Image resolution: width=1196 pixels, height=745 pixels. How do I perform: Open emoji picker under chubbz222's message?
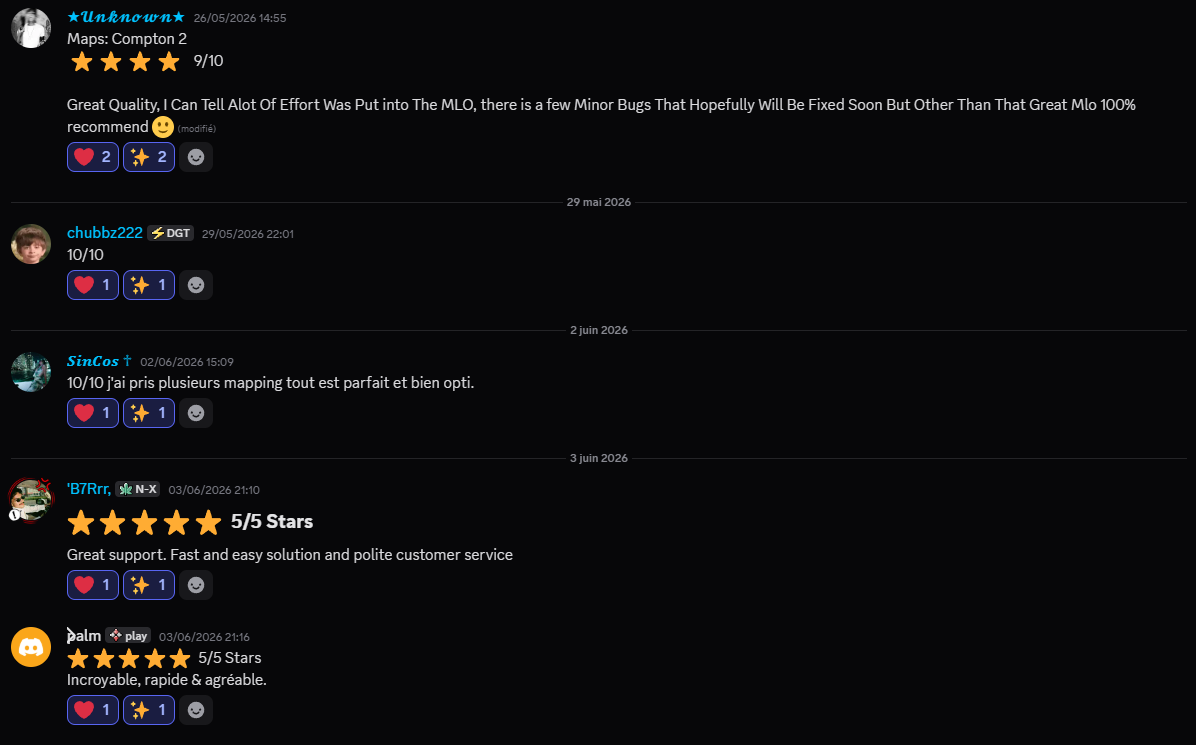coord(196,285)
